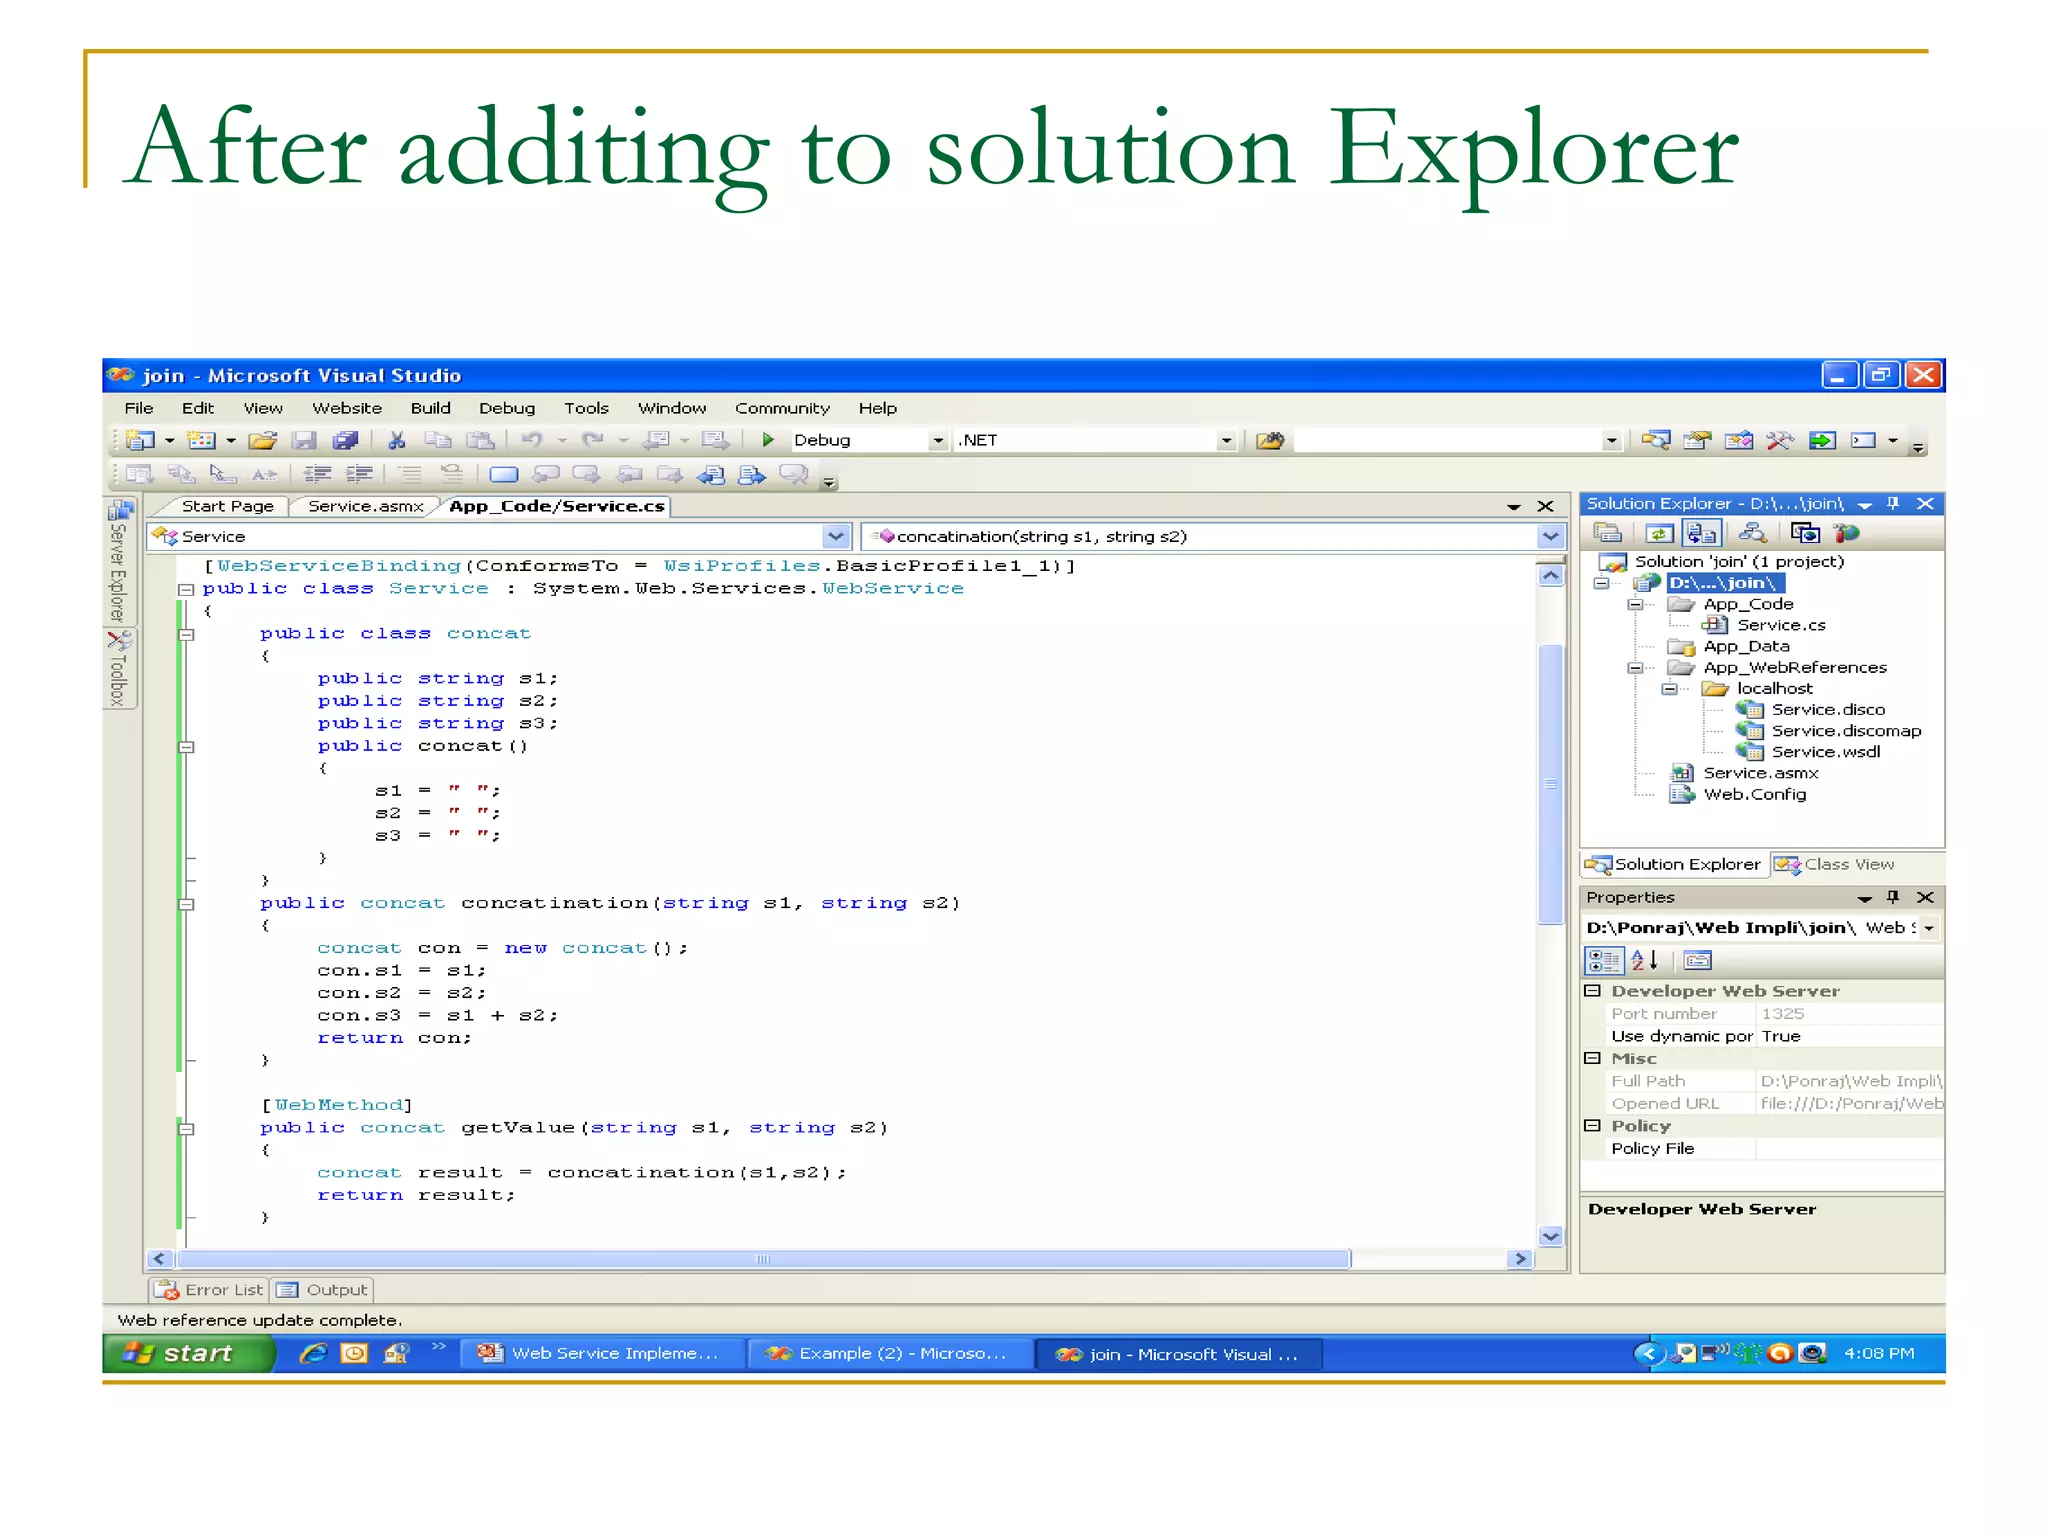2048x1536 pixels.
Task: Click the Add New Item toolbar icon
Action: click(203, 440)
